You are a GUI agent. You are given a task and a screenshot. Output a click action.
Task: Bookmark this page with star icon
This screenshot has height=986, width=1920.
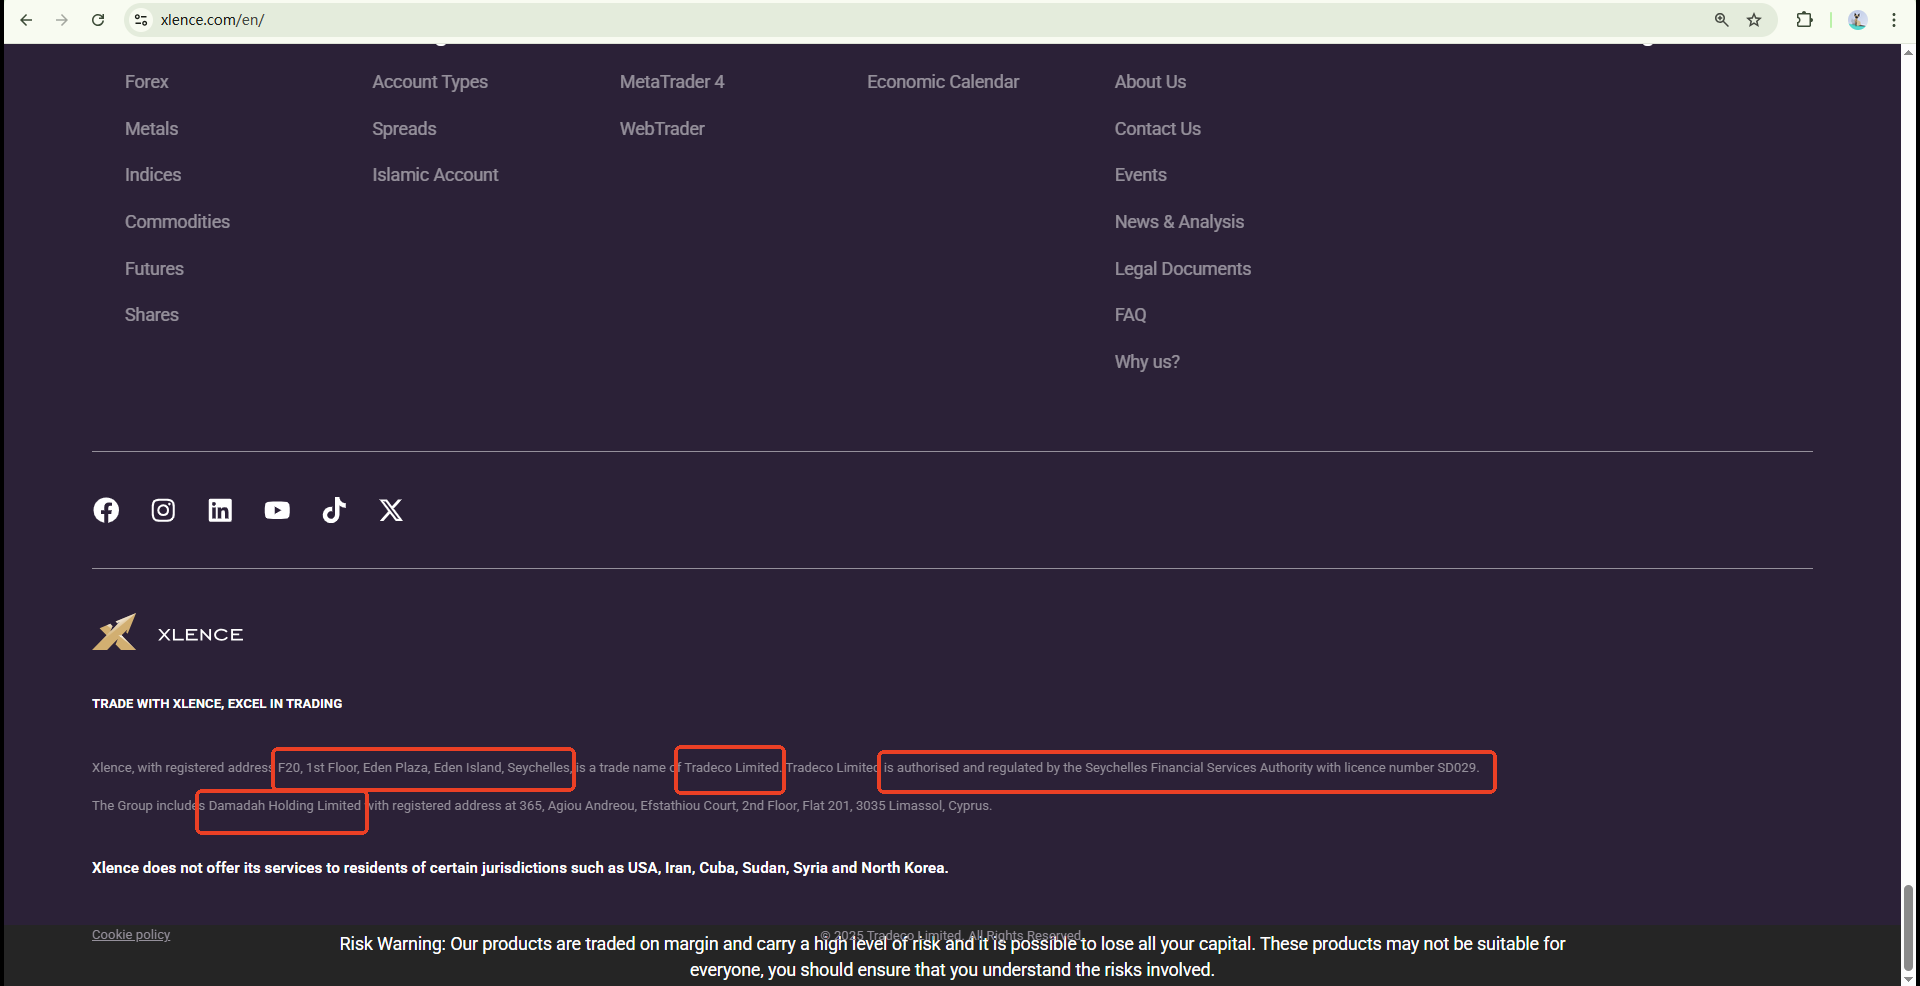pos(1754,20)
